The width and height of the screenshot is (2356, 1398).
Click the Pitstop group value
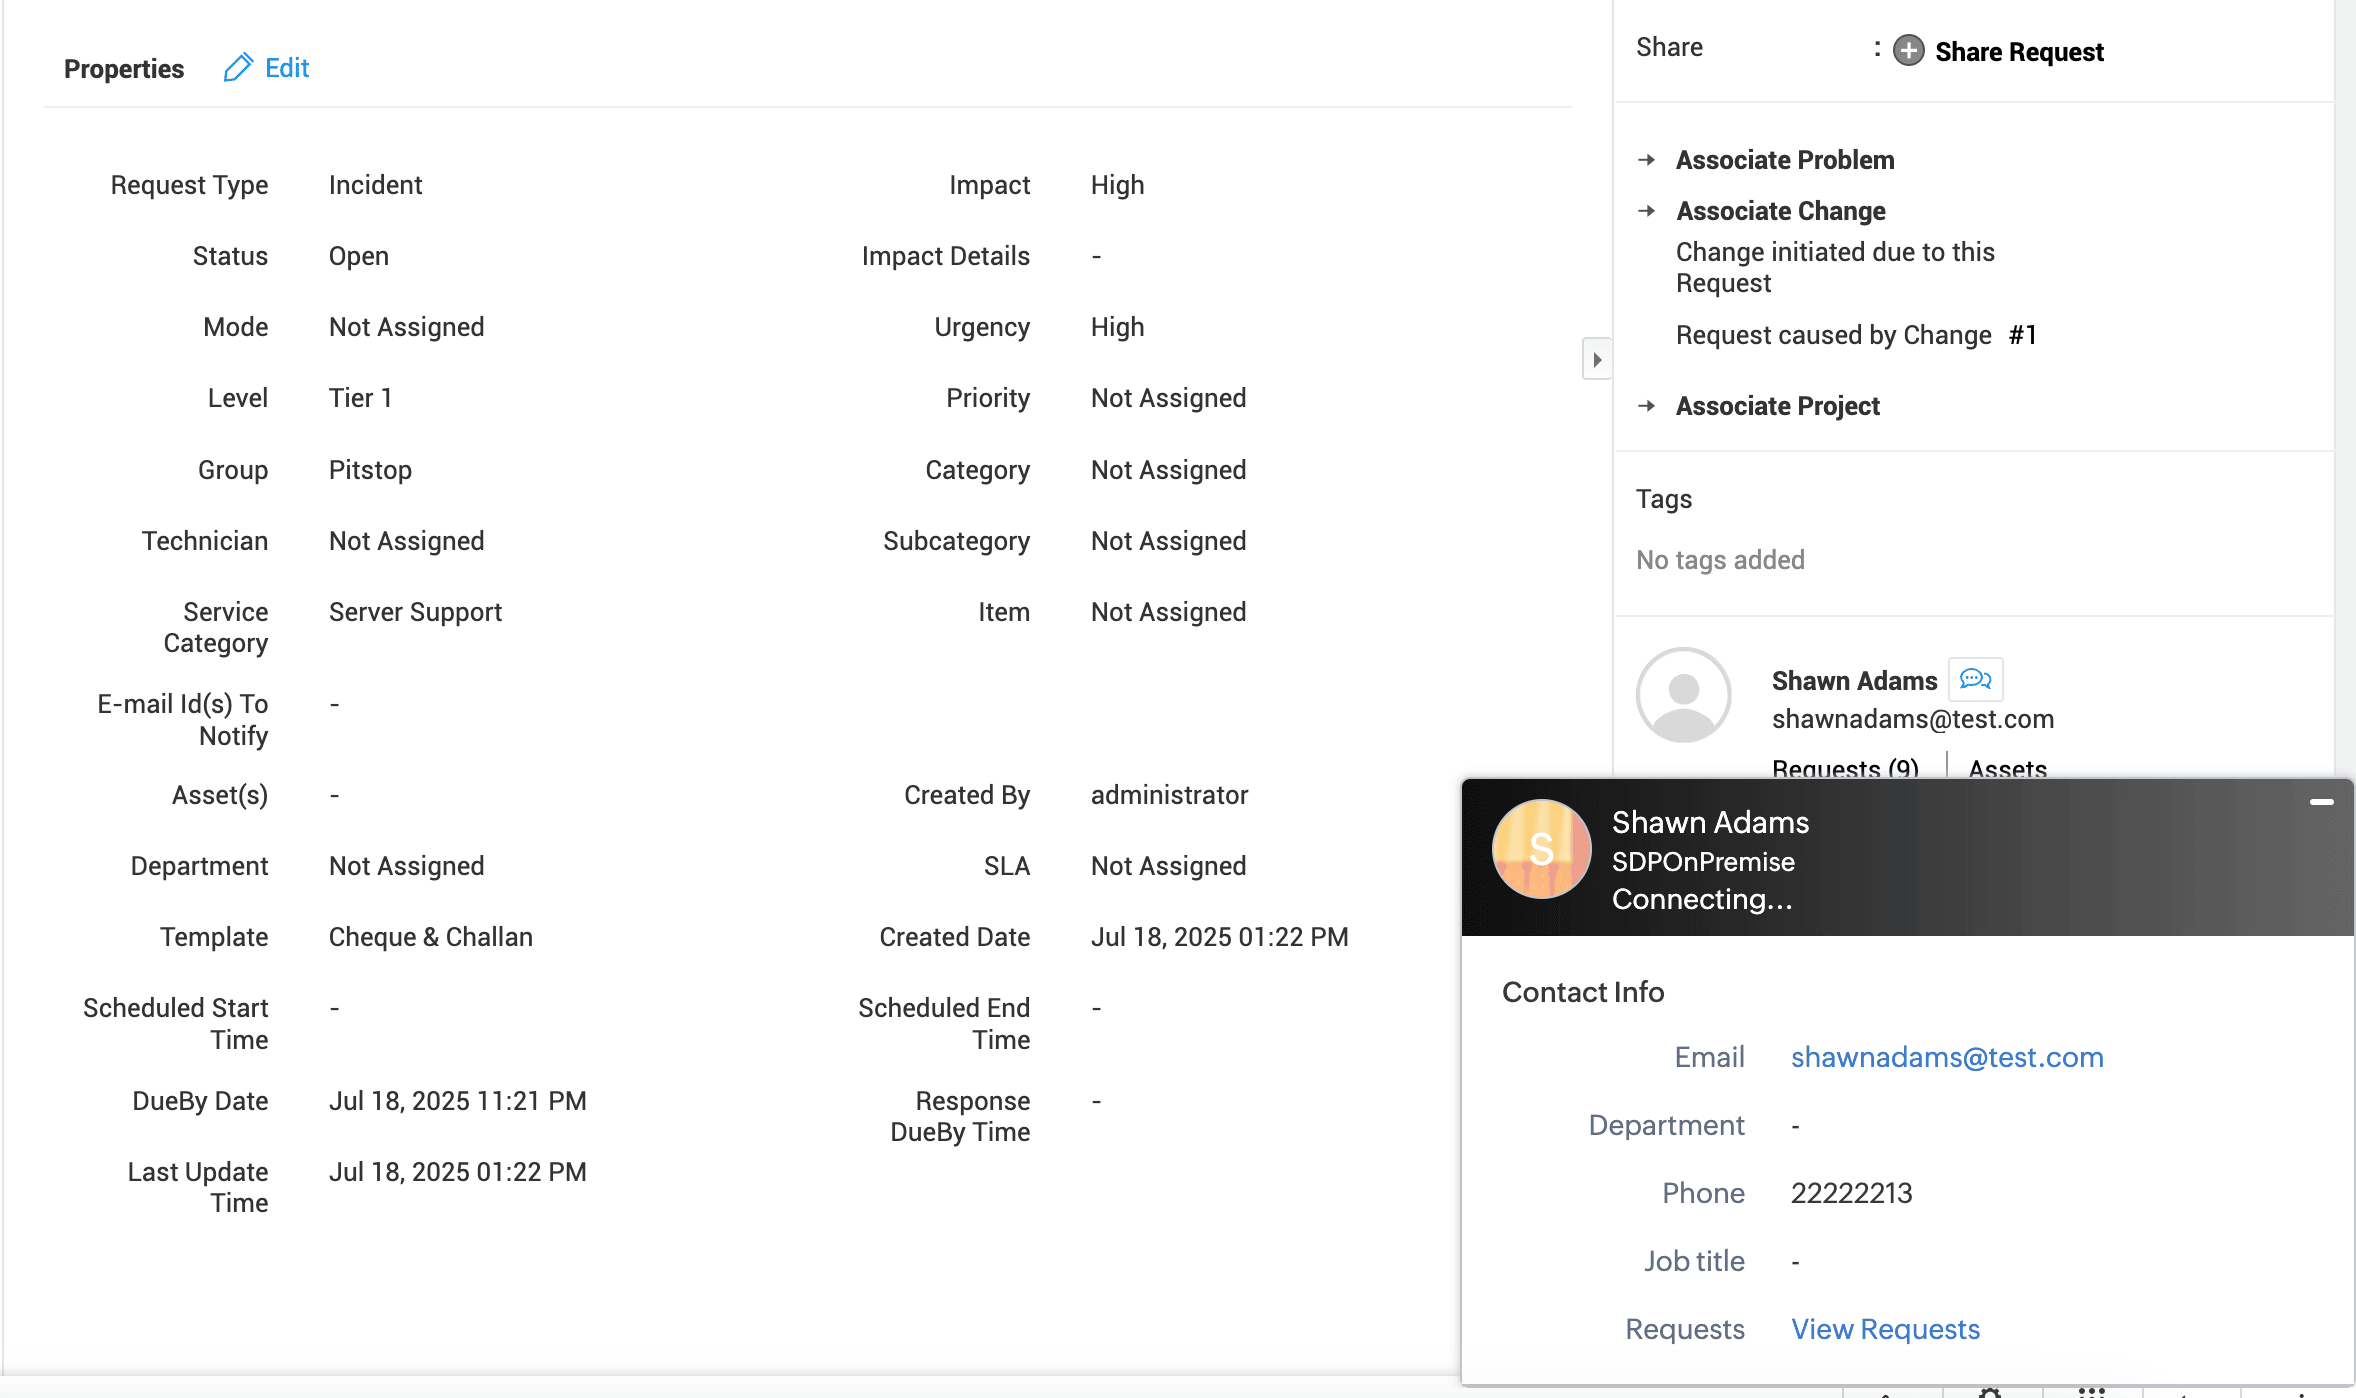point(370,470)
